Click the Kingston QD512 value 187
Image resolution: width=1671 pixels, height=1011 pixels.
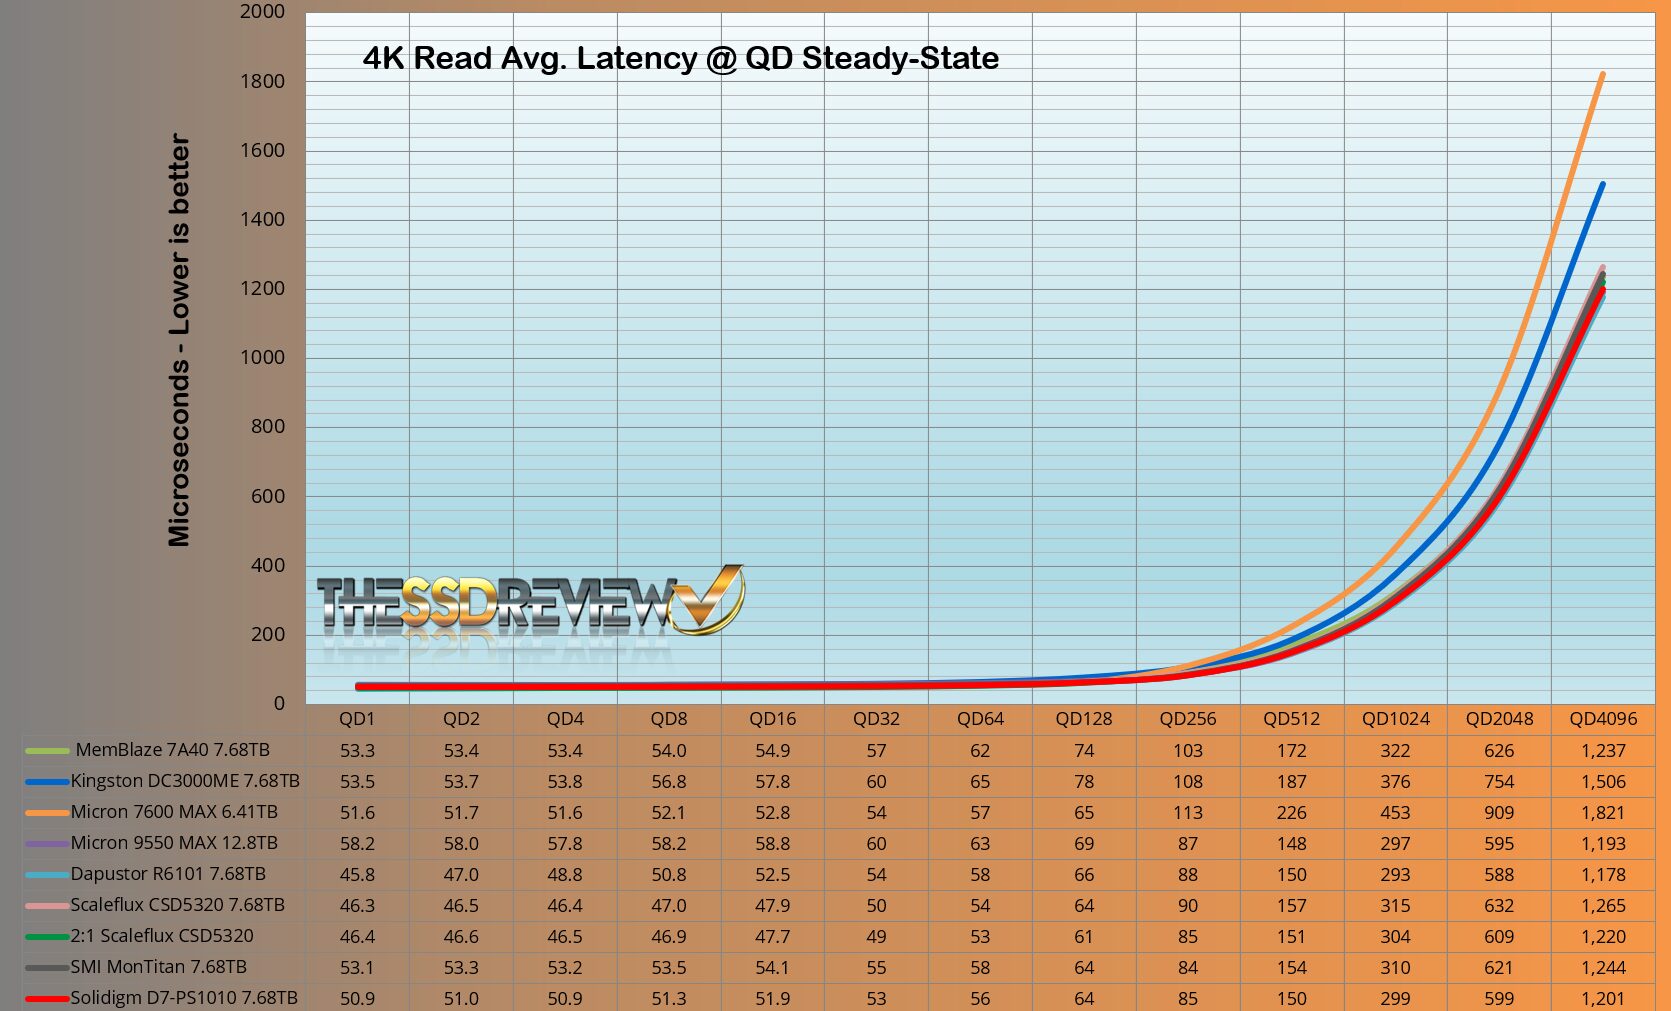1292,782
